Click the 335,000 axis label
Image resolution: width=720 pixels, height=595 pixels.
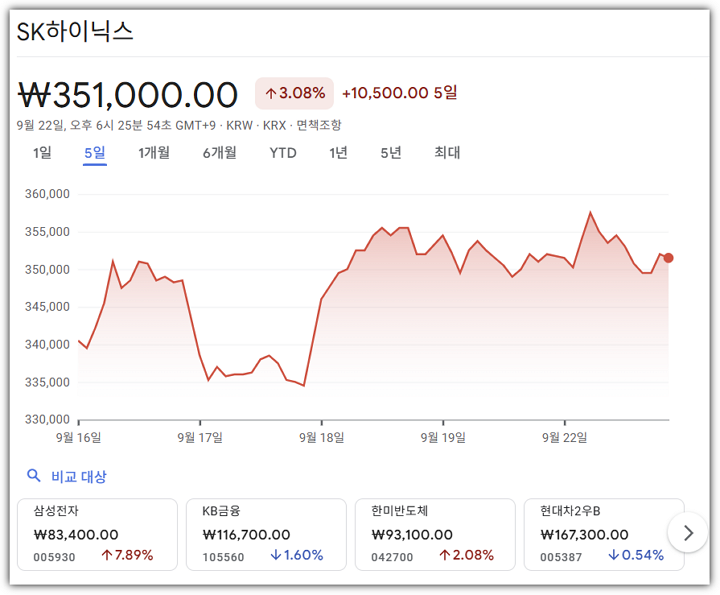47,382
